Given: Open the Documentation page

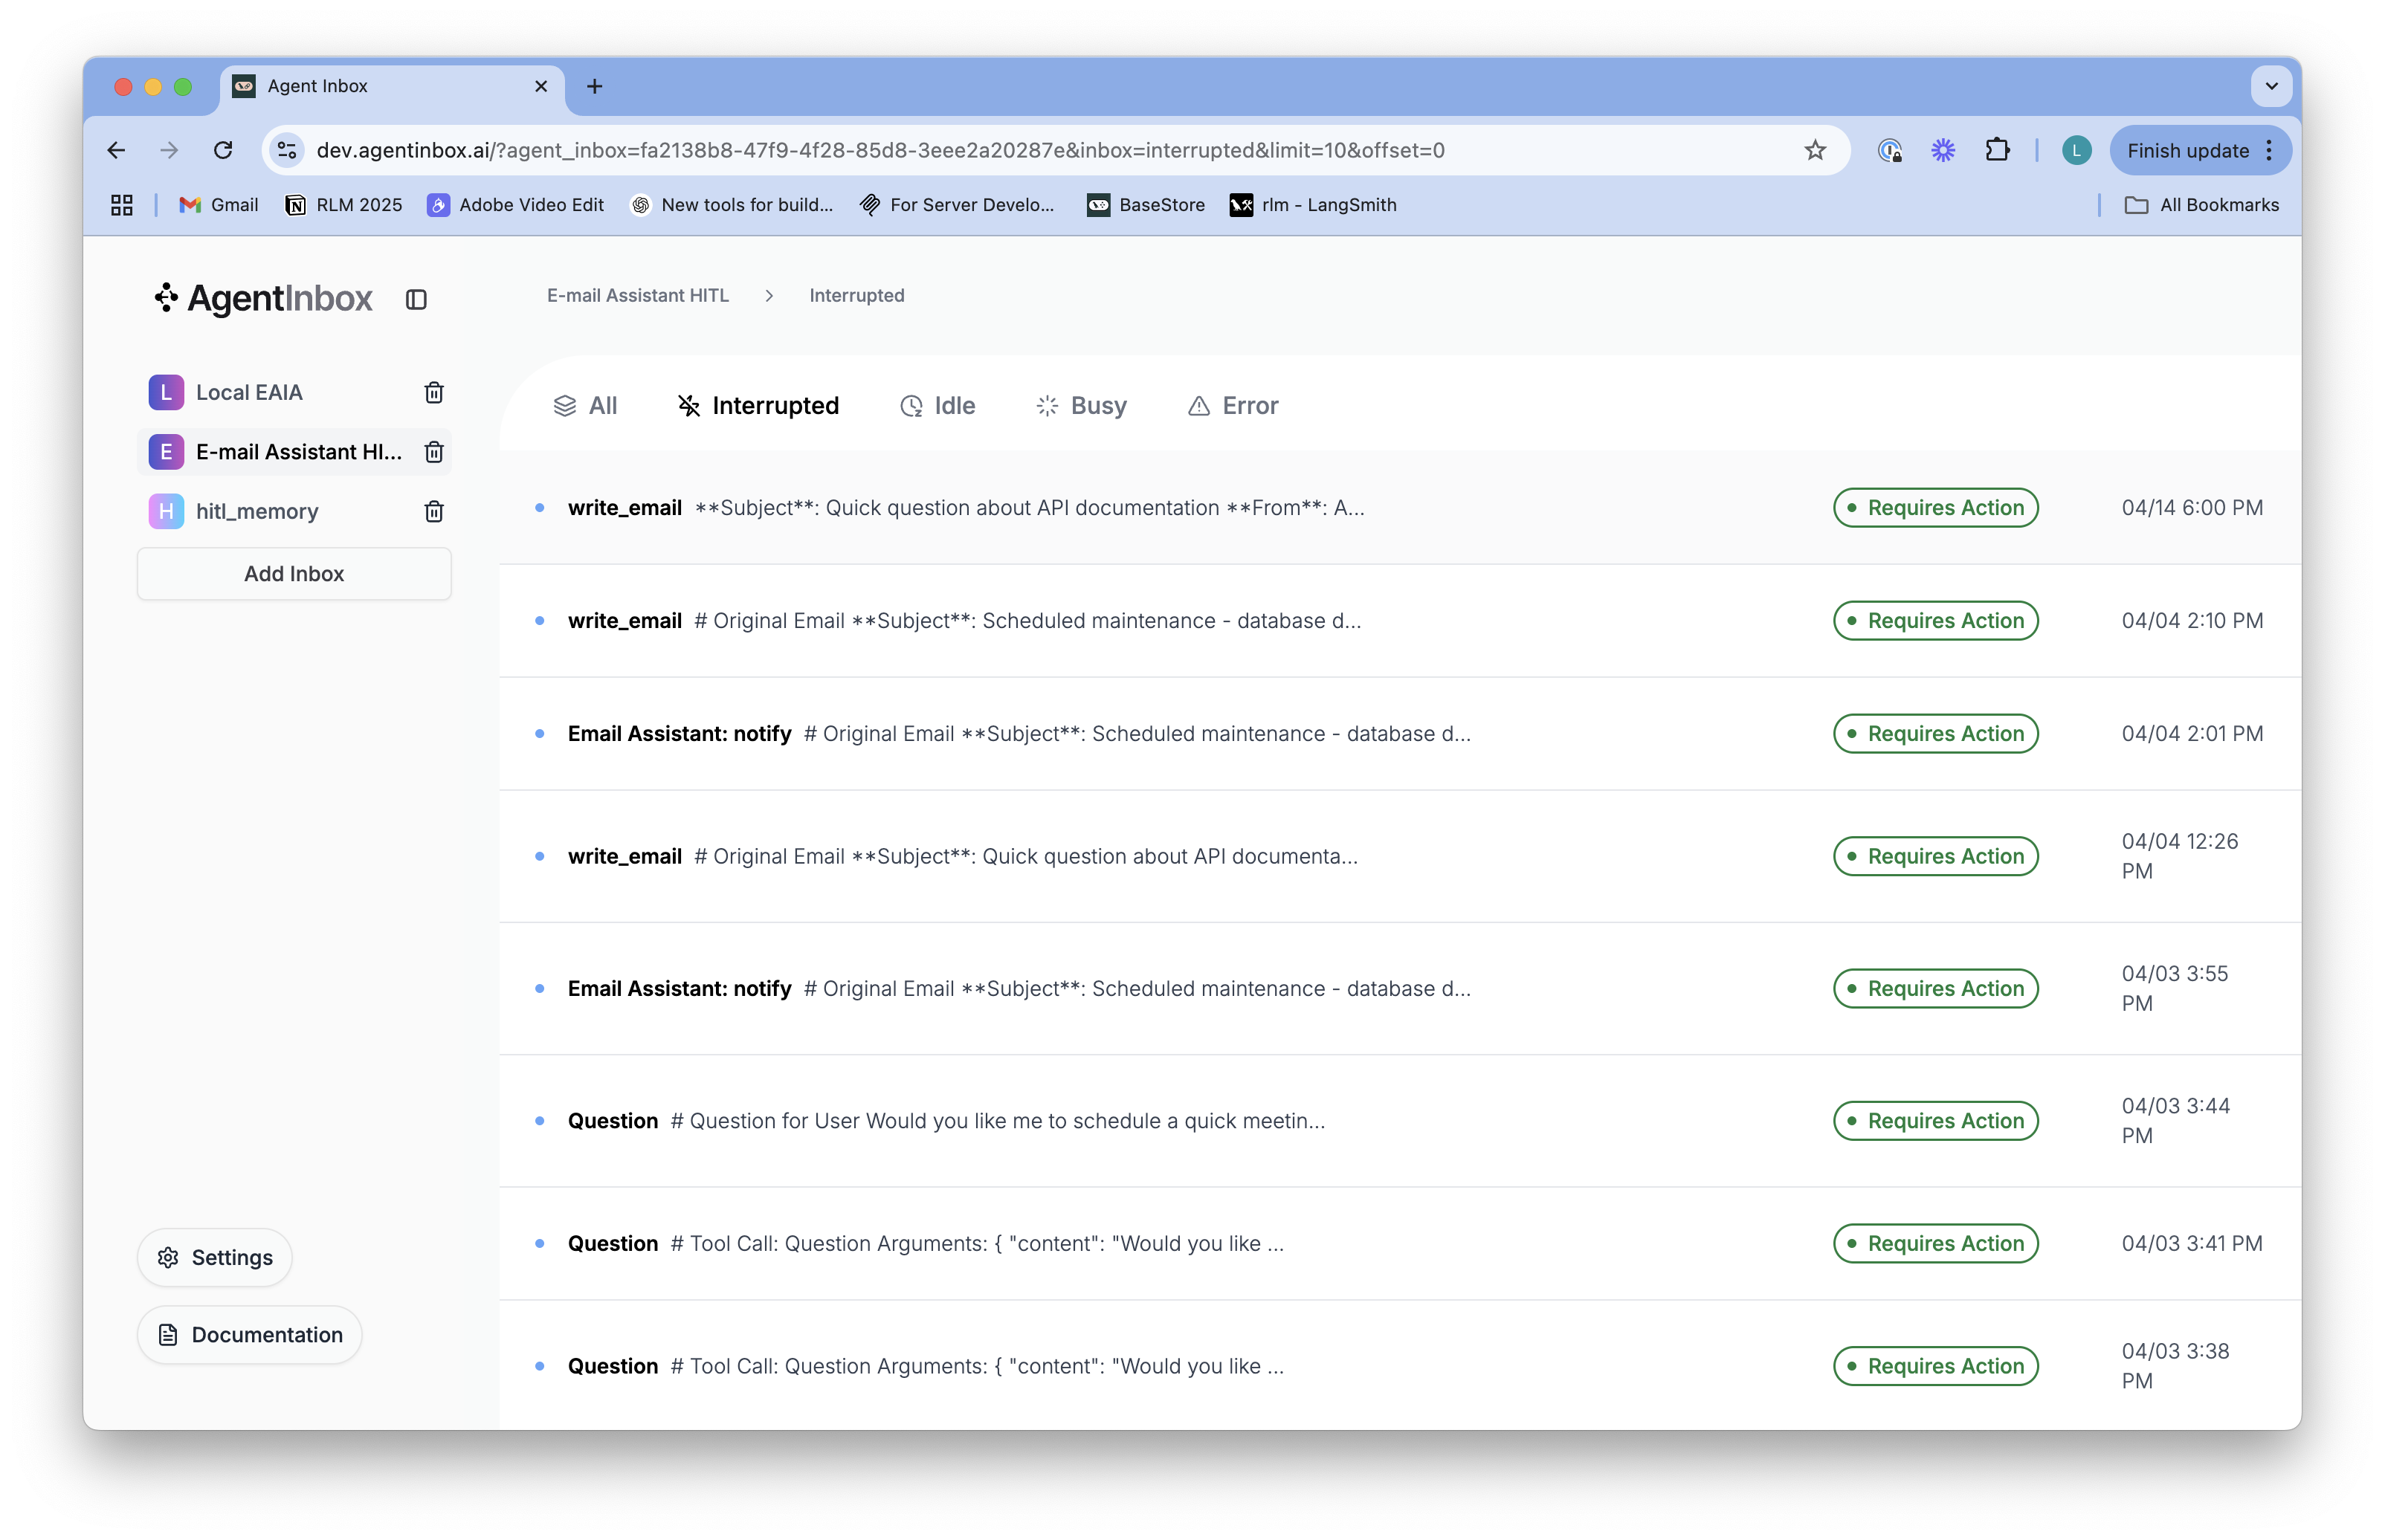Looking at the screenshot, I should 249,1335.
